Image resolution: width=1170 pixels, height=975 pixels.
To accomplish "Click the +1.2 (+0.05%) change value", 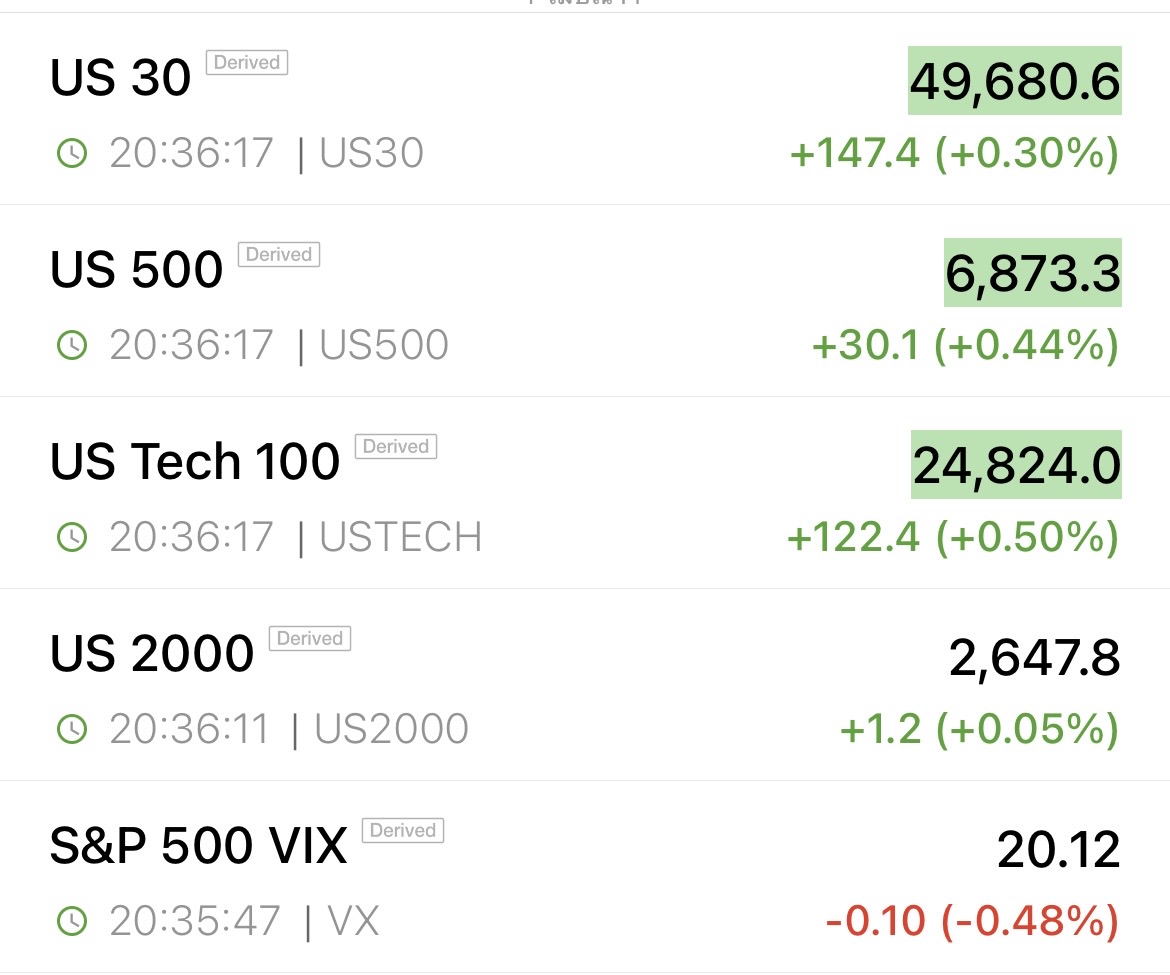I will tap(979, 730).
